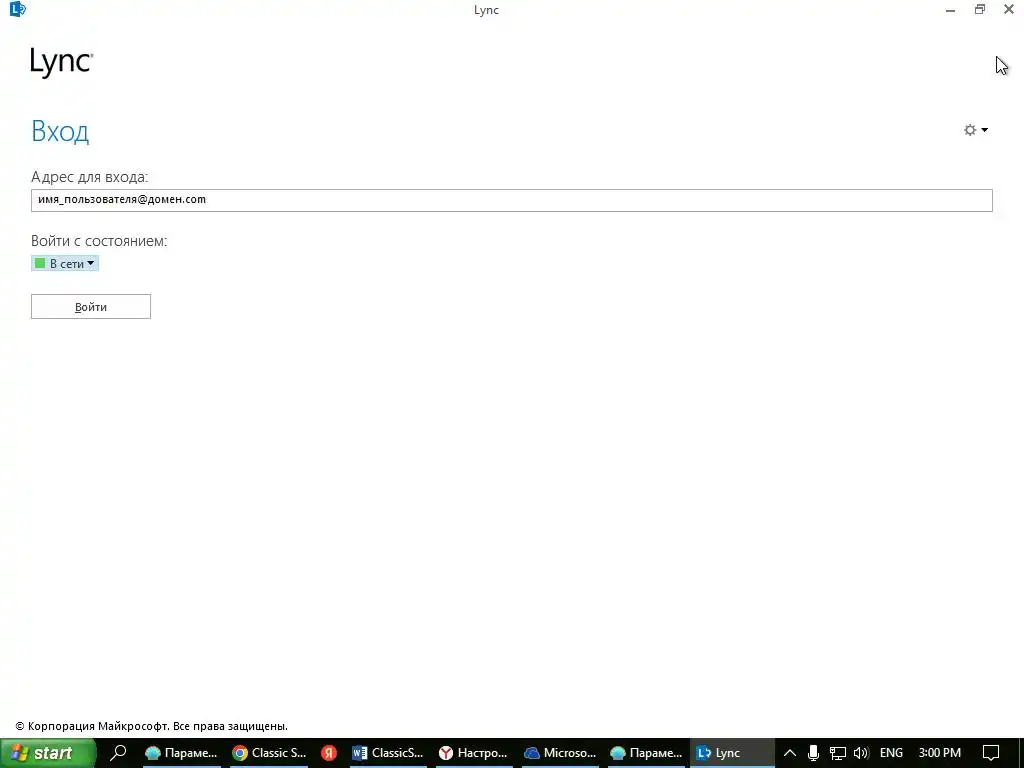1024x768 pixels.
Task: Expand the status dropdown showing "В сети"
Action: [65, 263]
